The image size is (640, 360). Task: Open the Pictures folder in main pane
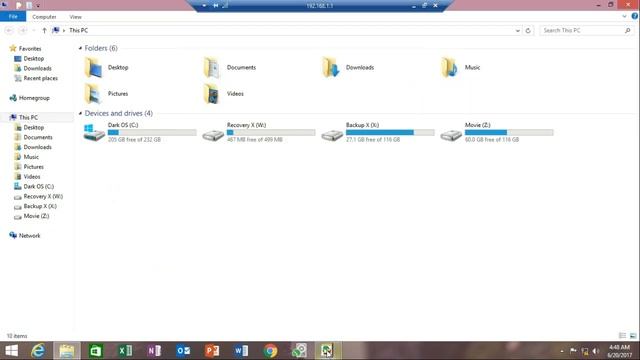coord(106,93)
